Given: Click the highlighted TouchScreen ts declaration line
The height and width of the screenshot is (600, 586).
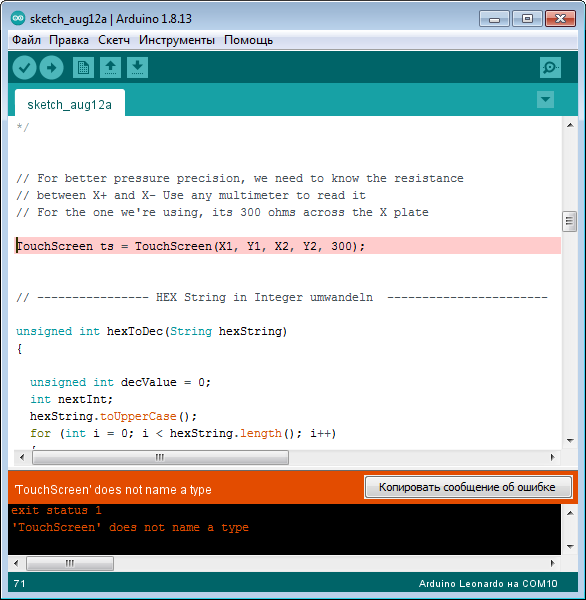Looking at the screenshot, I should tap(288, 246).
